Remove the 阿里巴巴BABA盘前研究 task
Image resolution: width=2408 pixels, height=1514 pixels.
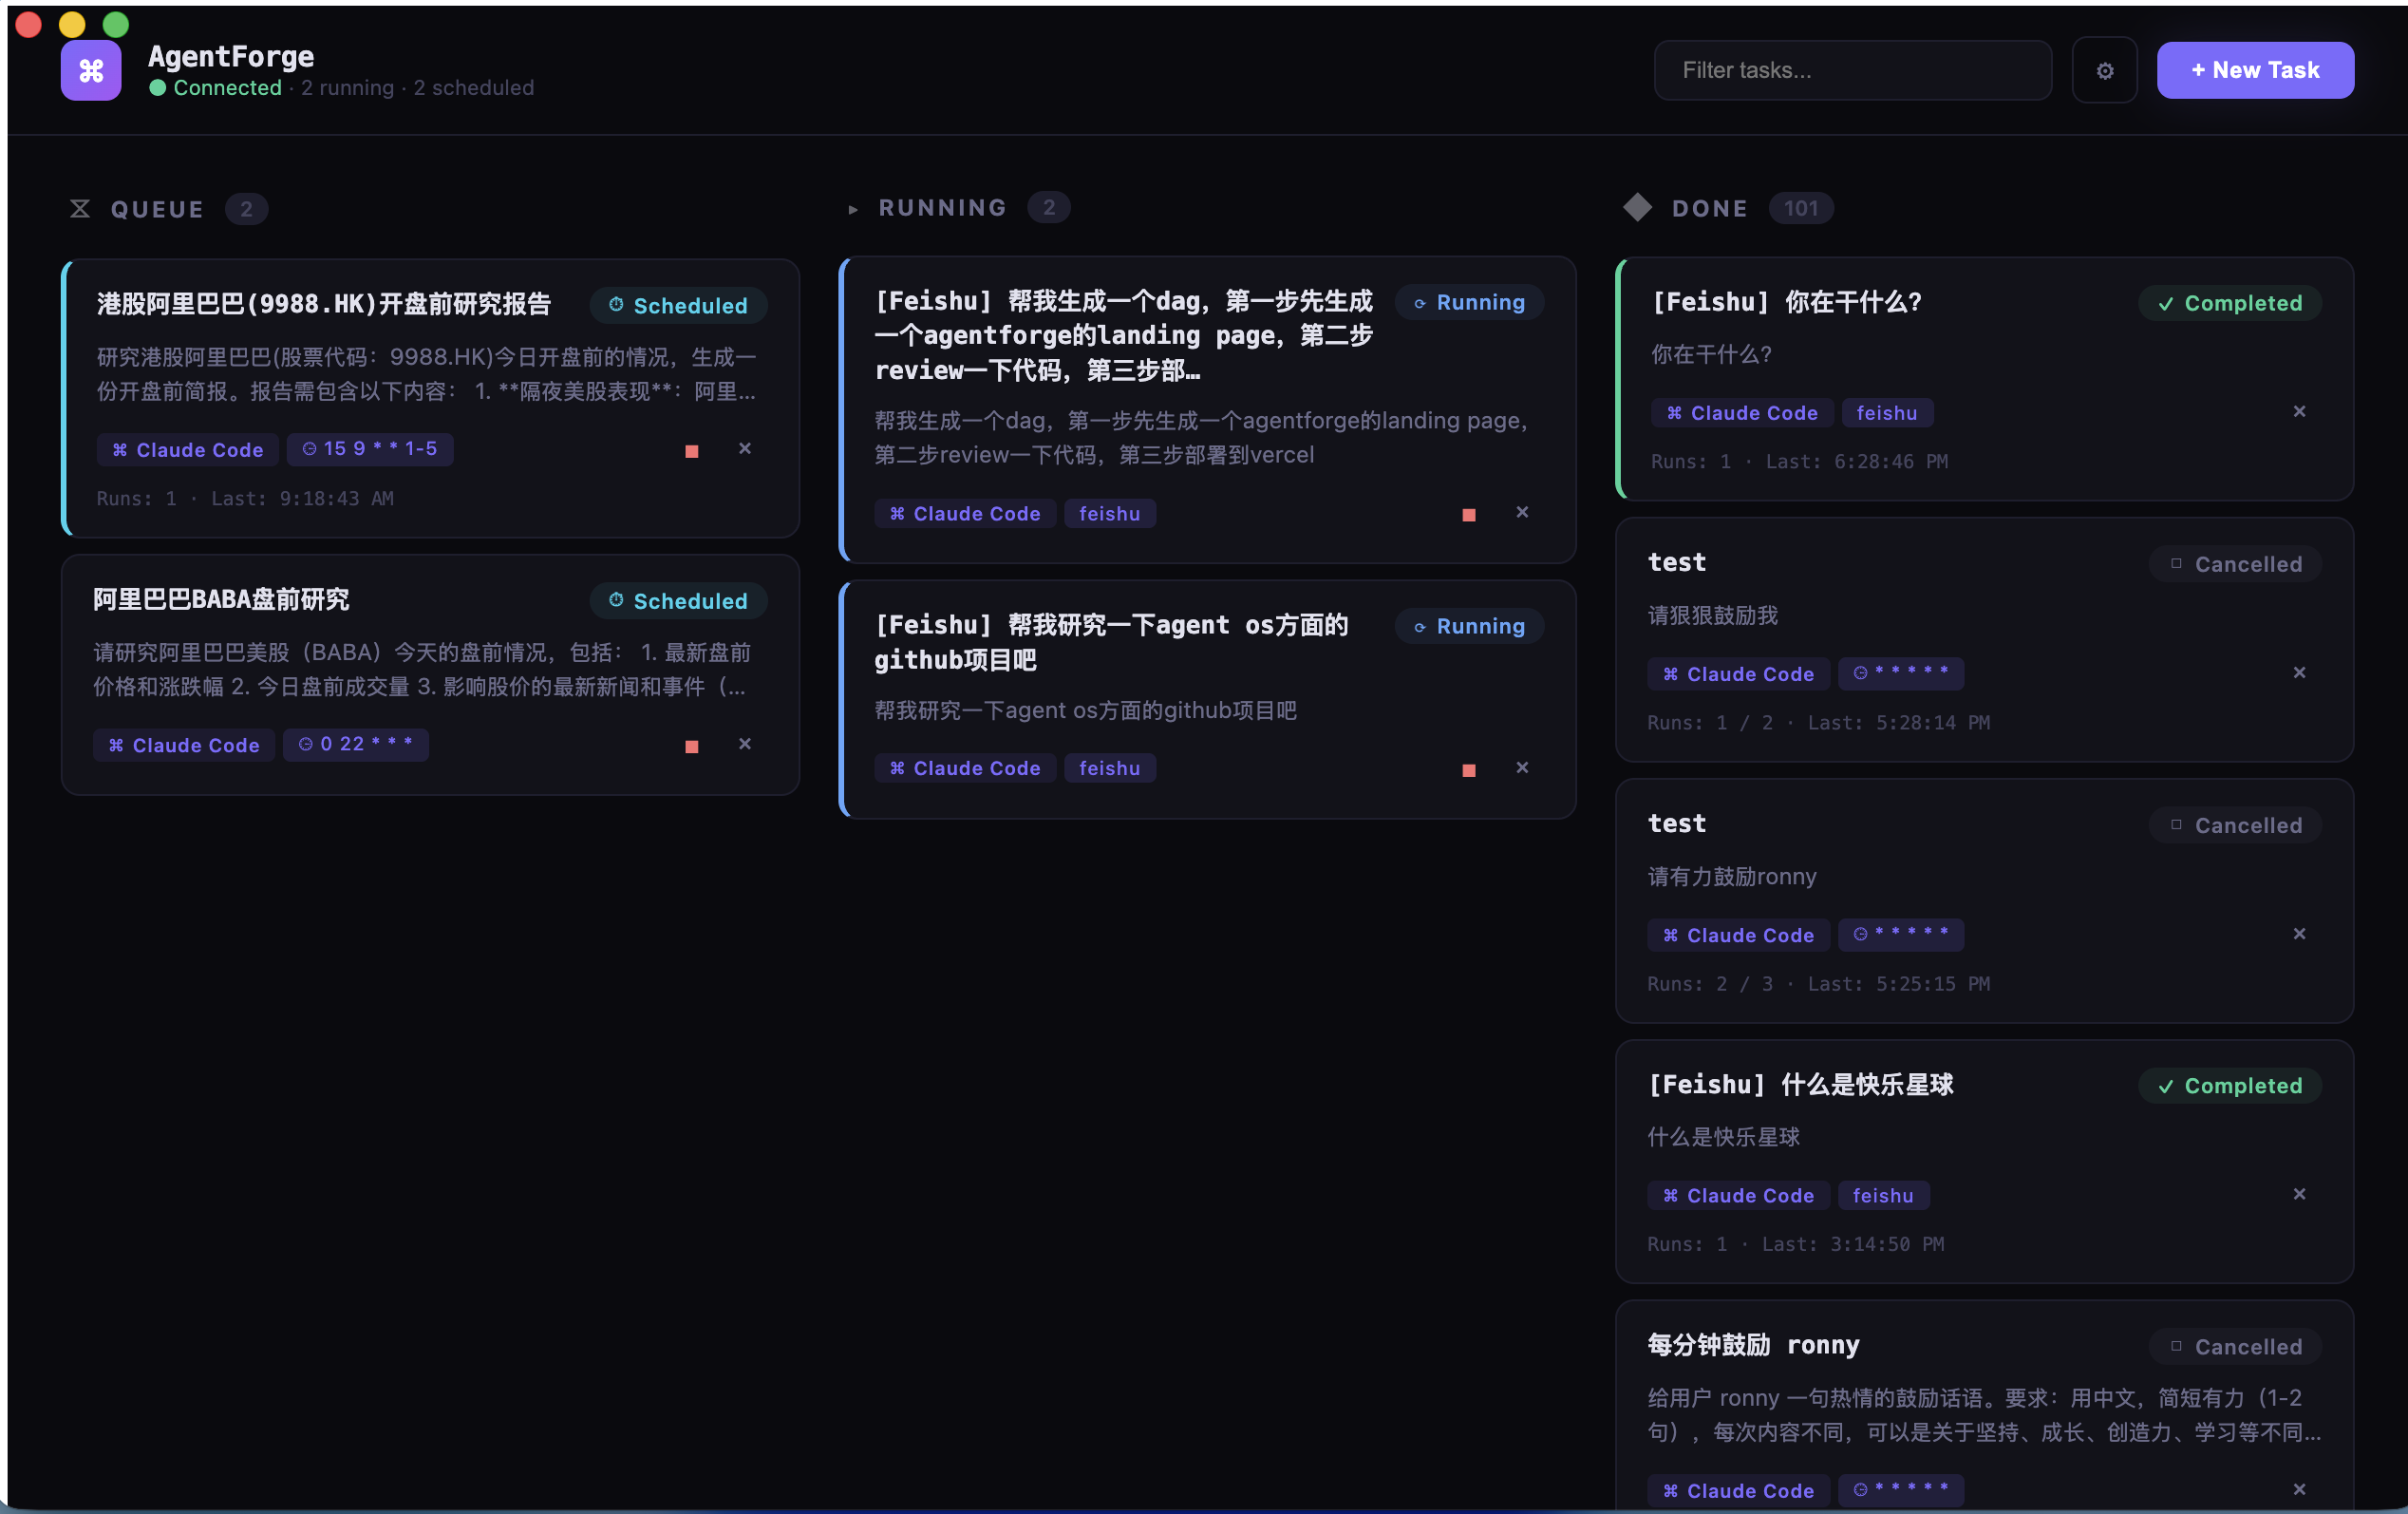(x=744, y=744)
